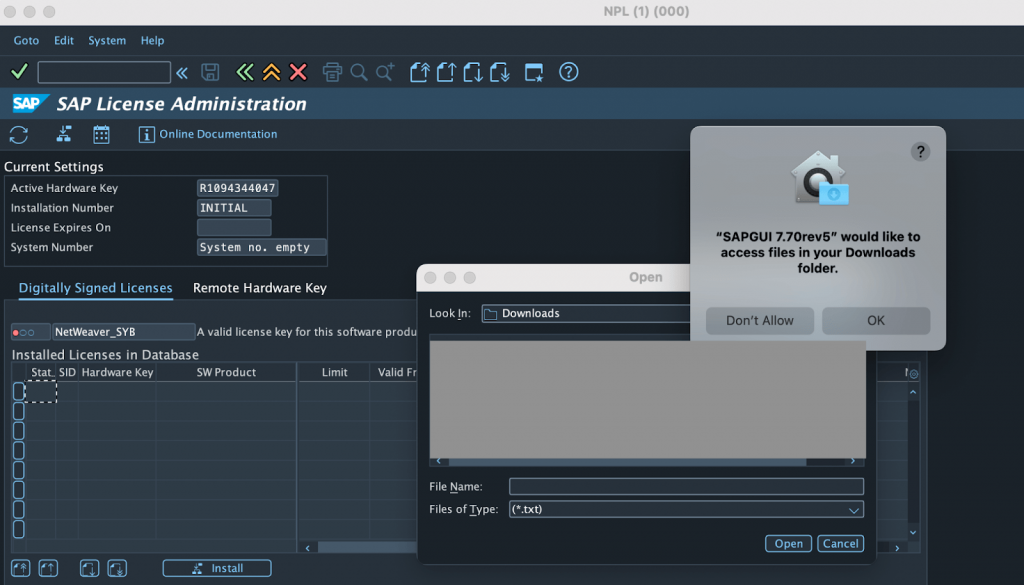Click the question-mark help icon in the permission dialog
The height and width of the screenshot is (585, 1024).
pyautogui.click(x=920, y=152)
